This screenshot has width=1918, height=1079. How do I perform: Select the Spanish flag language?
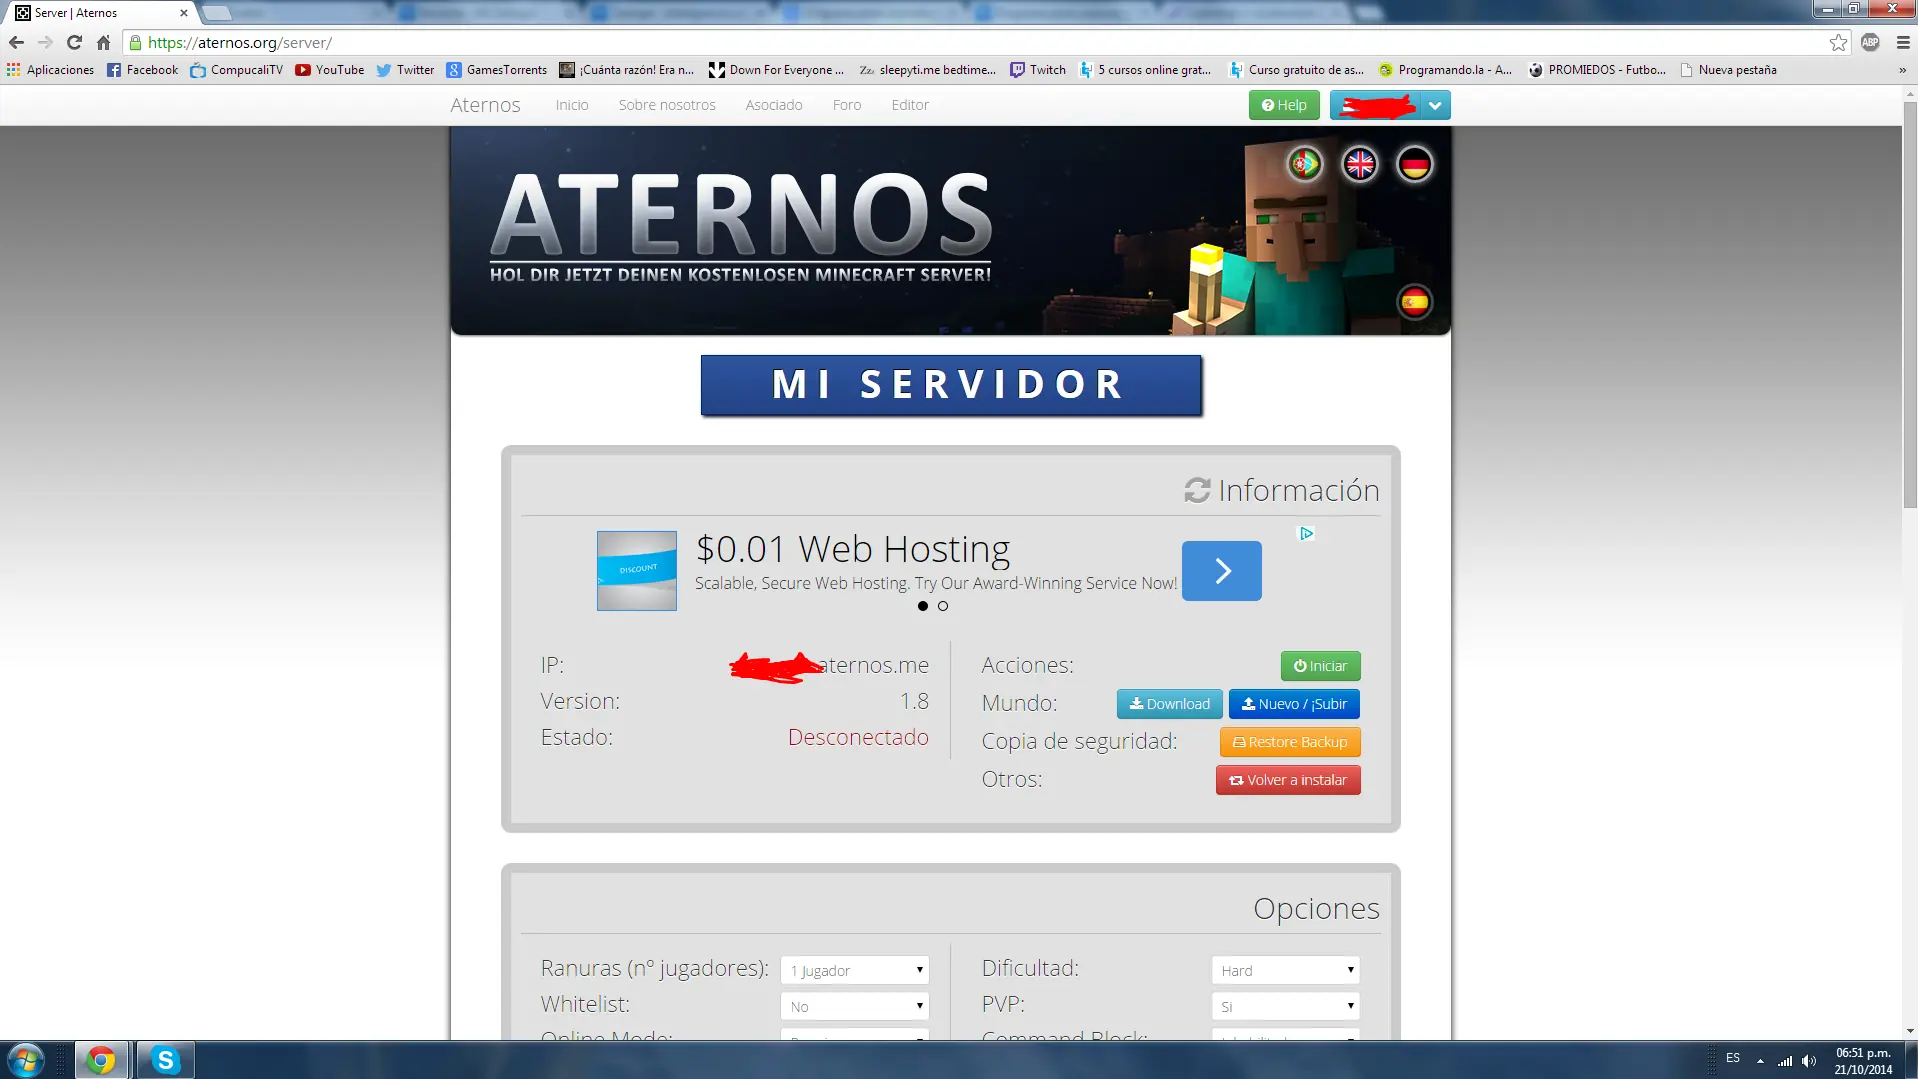click(x=1415, y=302)
